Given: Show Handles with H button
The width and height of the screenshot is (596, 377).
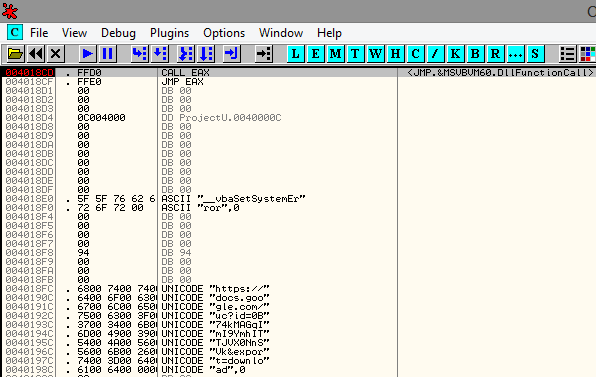Looking at the screenshot, I should click(395, 54).
